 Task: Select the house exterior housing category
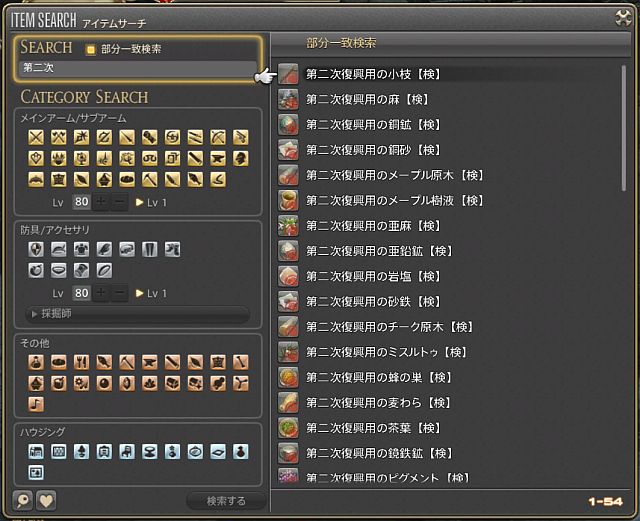click(36, 452)
